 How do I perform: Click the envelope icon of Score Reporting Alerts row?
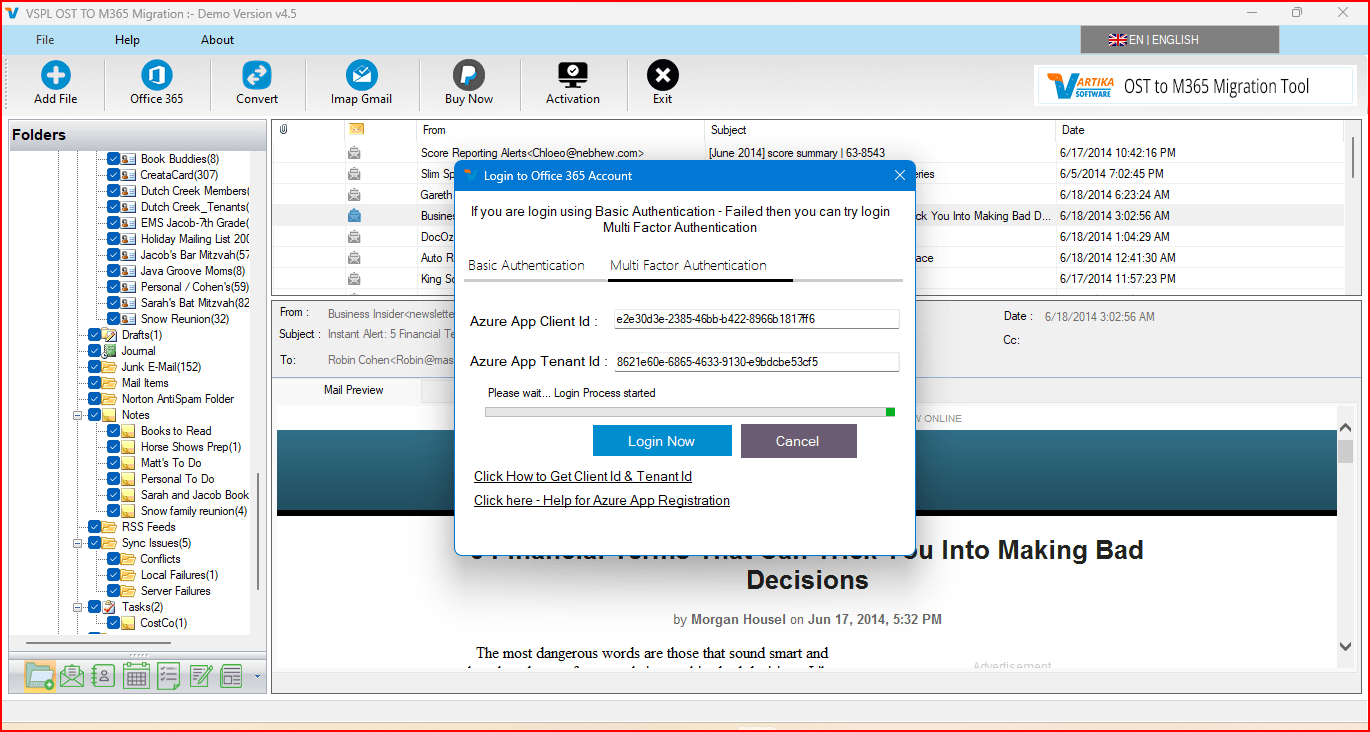pos(354,153)
